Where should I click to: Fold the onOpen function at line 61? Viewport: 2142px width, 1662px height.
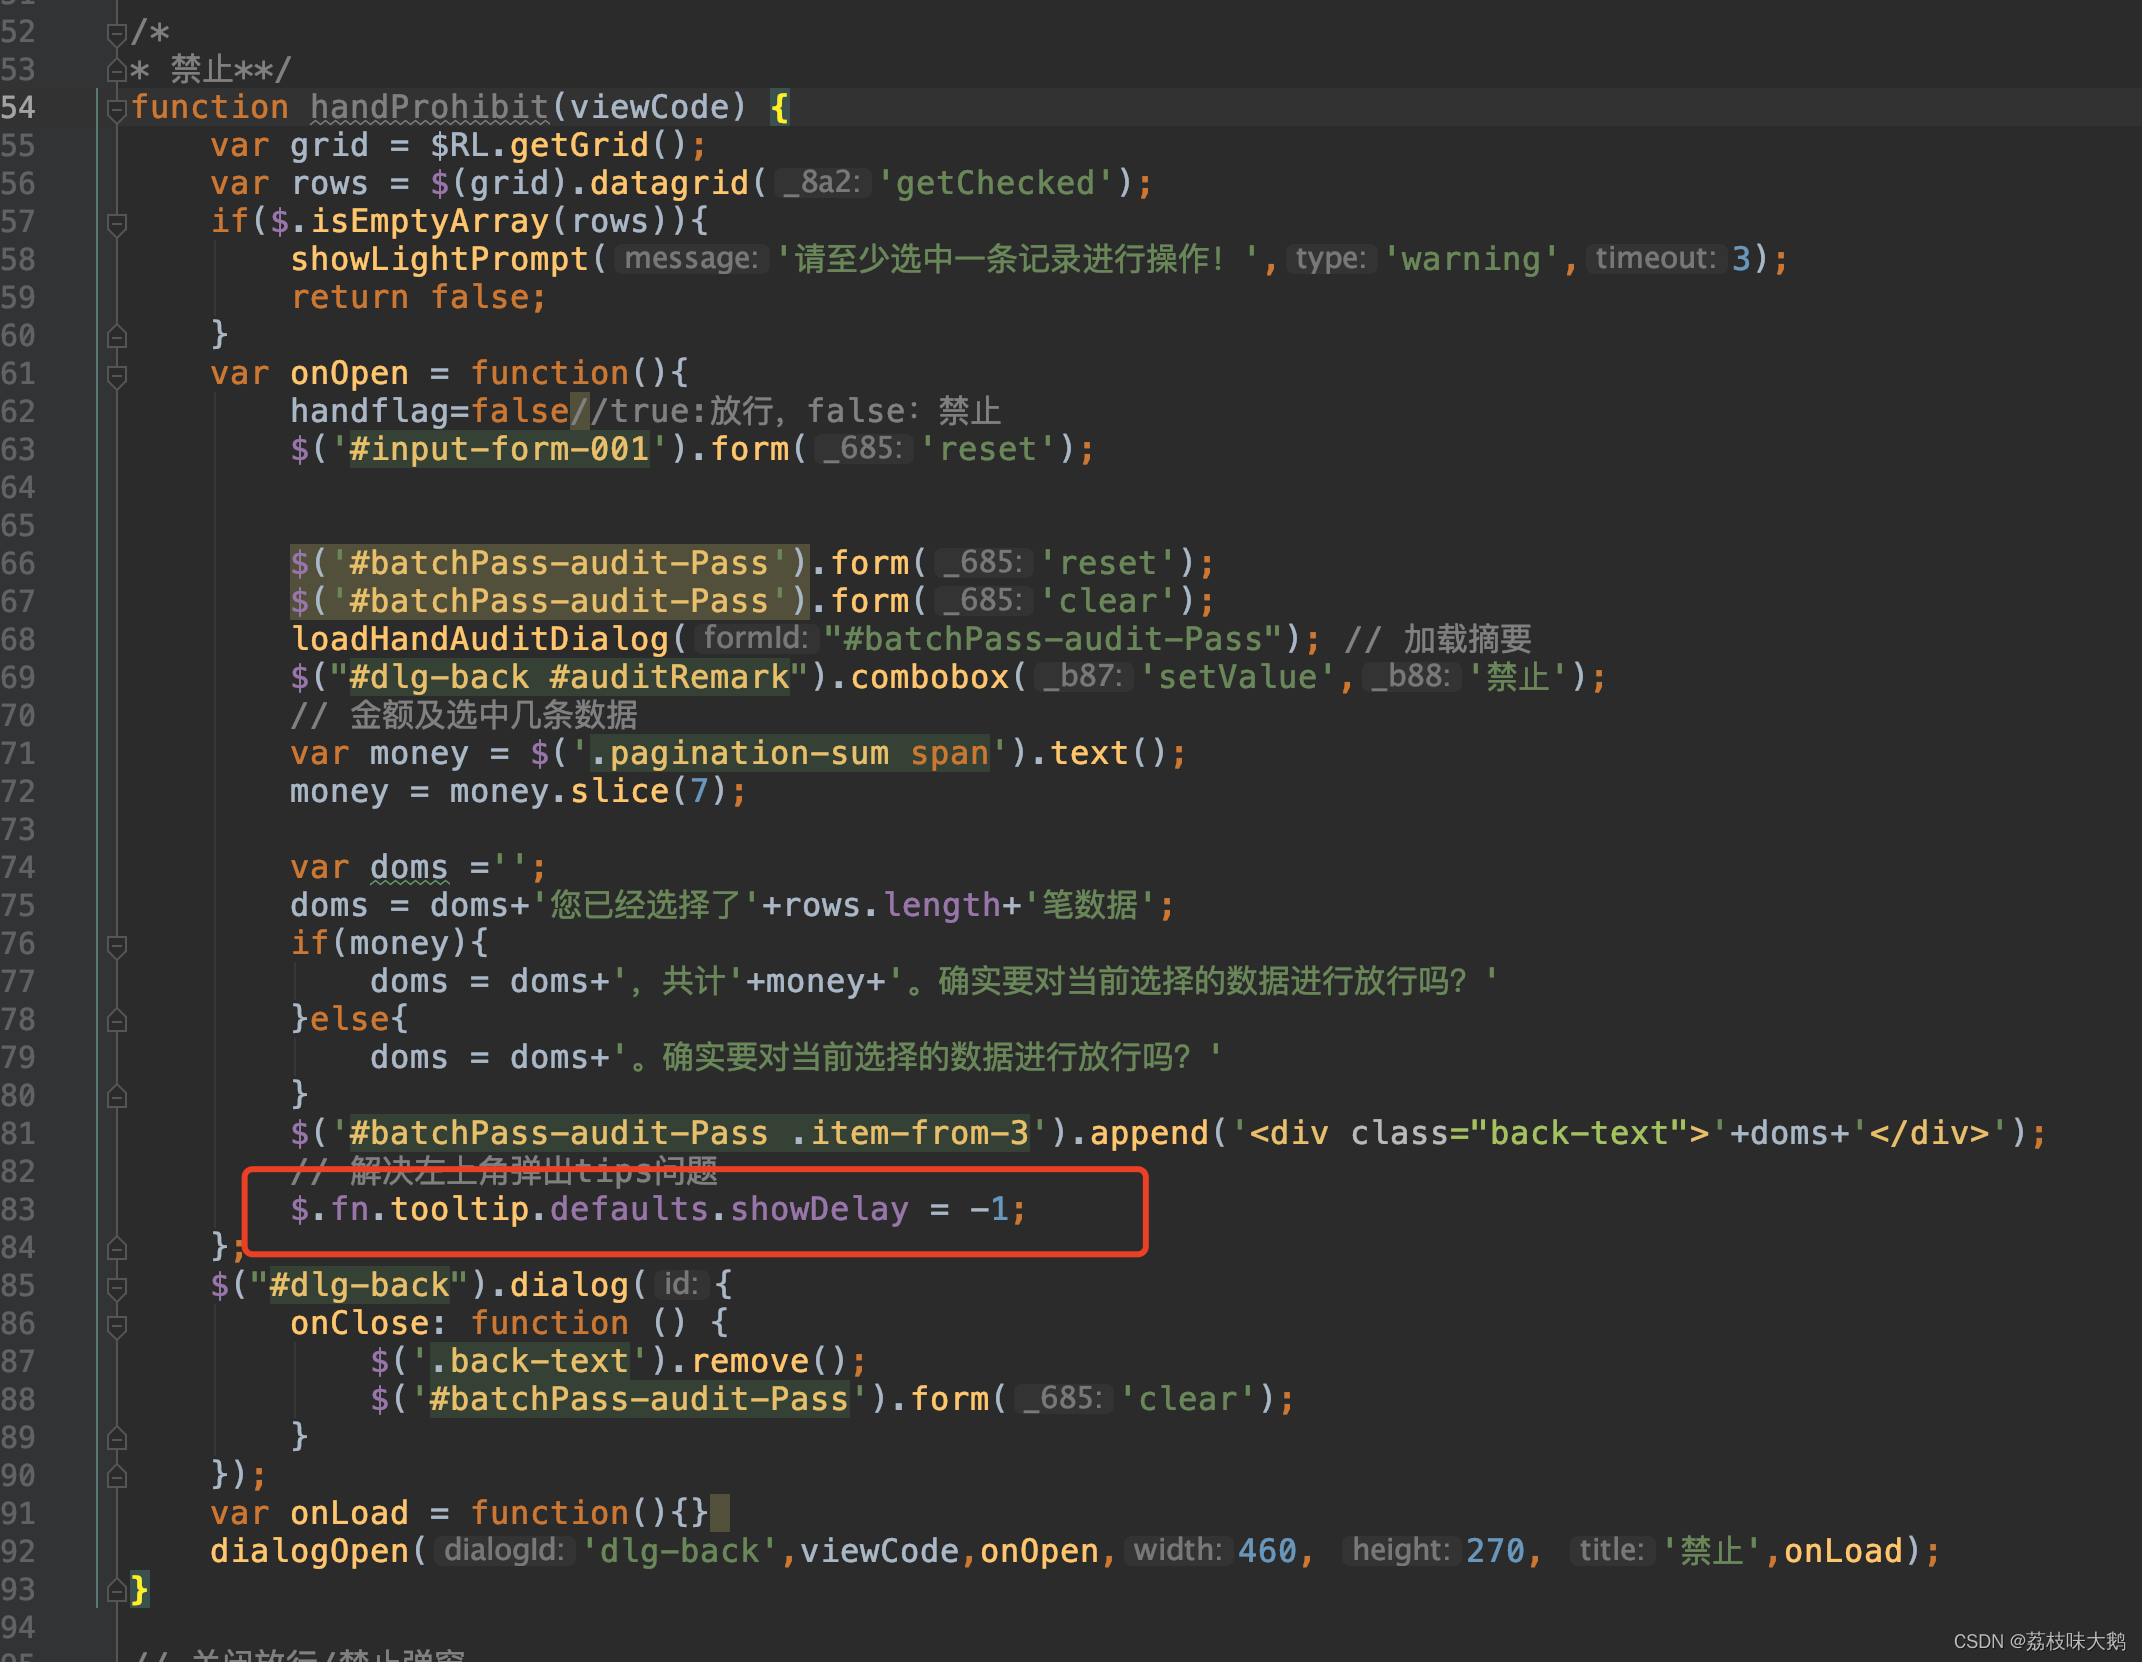[x=116, y=375]
